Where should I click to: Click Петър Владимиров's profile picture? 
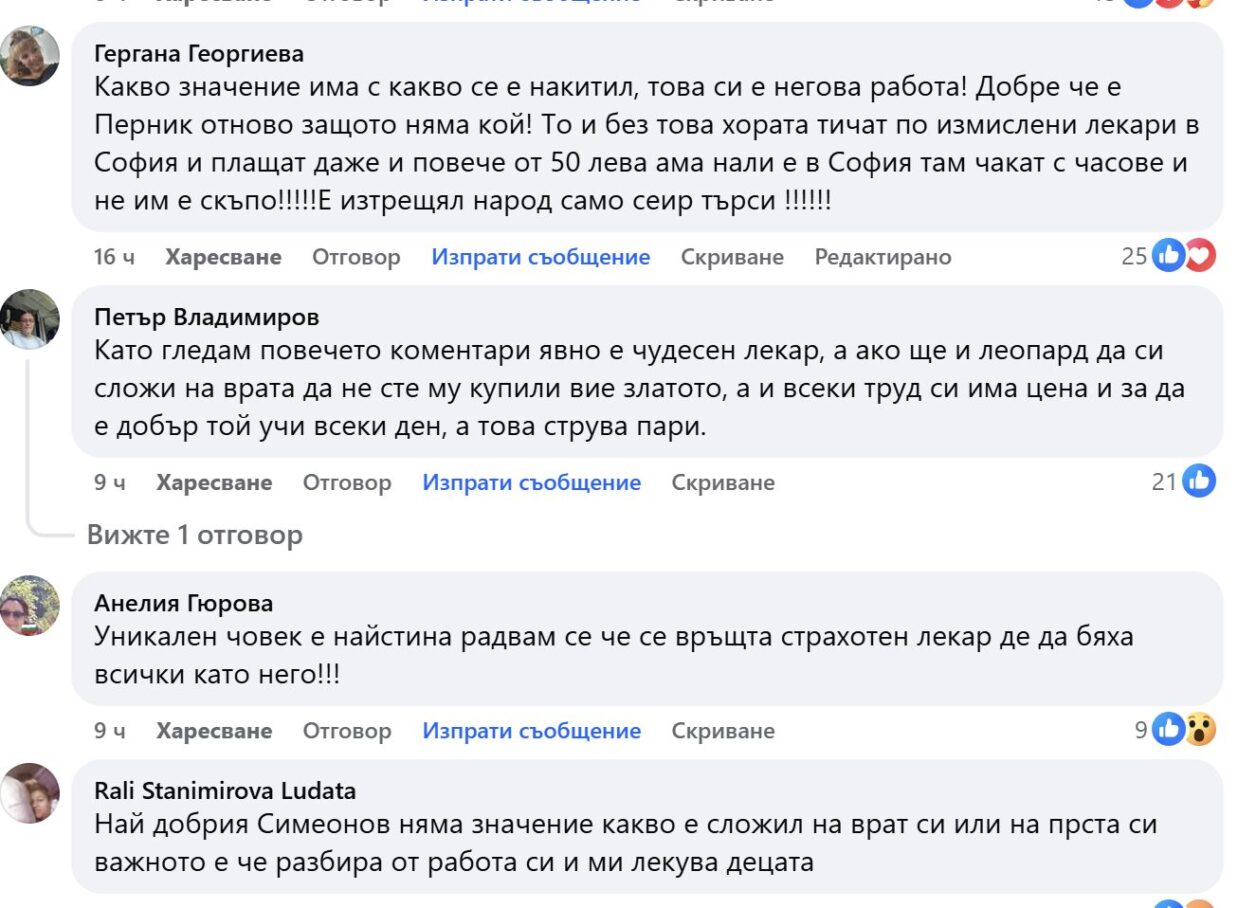click(x=30, y=319)
